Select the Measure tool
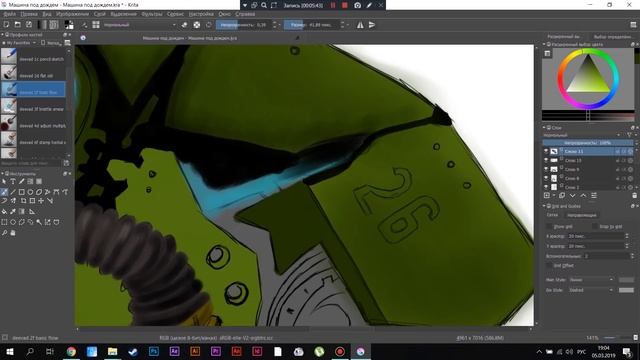640x360 pixels. [31, 211]
